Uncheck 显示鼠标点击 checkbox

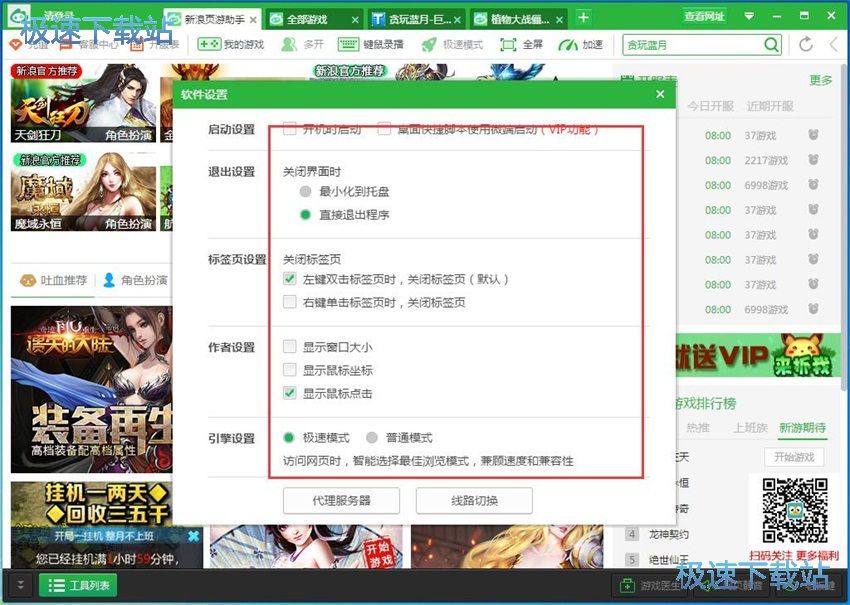click(x=290, y=393)
